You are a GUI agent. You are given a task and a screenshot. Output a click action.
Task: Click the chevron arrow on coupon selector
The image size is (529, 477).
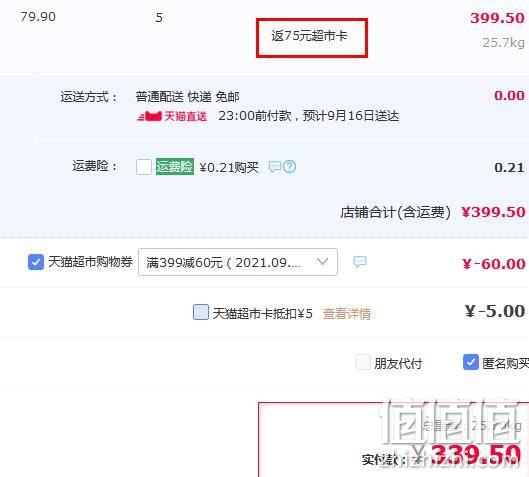[x=323, y=261]
